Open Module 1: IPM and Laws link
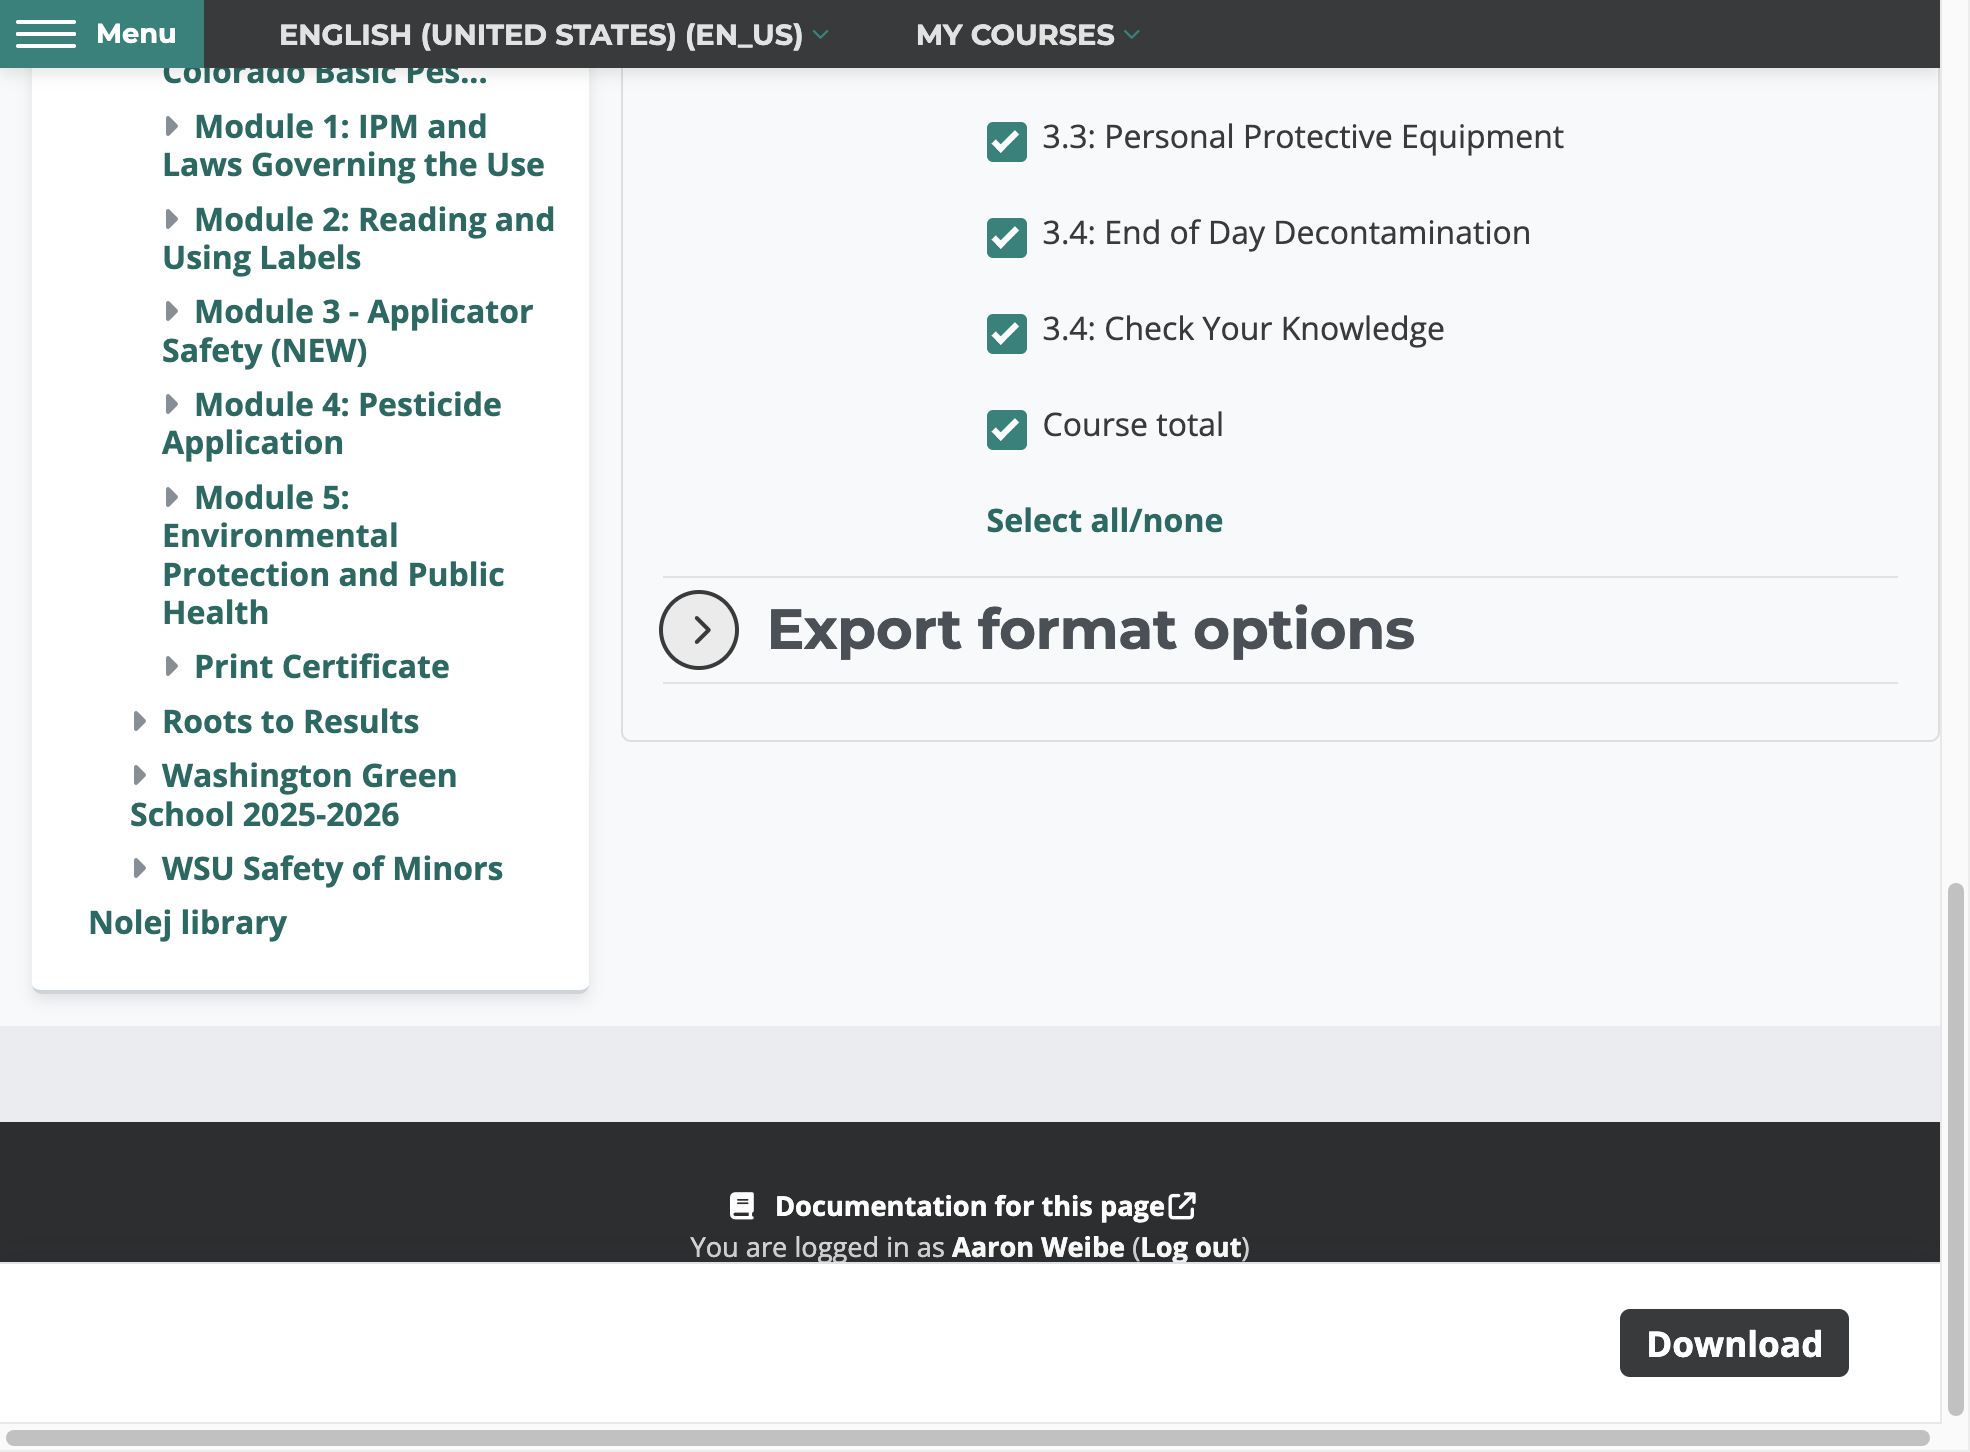Image resolution: width=1970 pixels, height=1452 pixels. (354, 145)
